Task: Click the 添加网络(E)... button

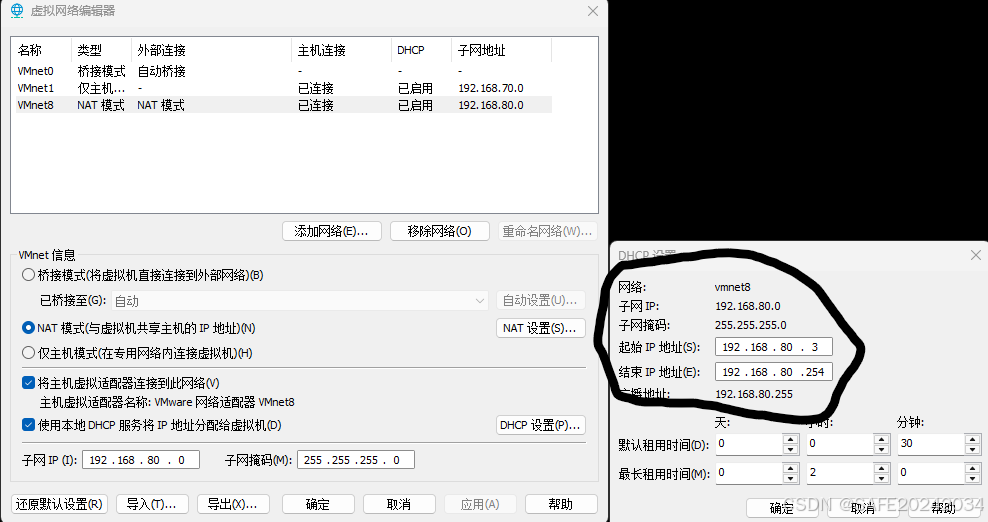Action: [x=332, y=231]
